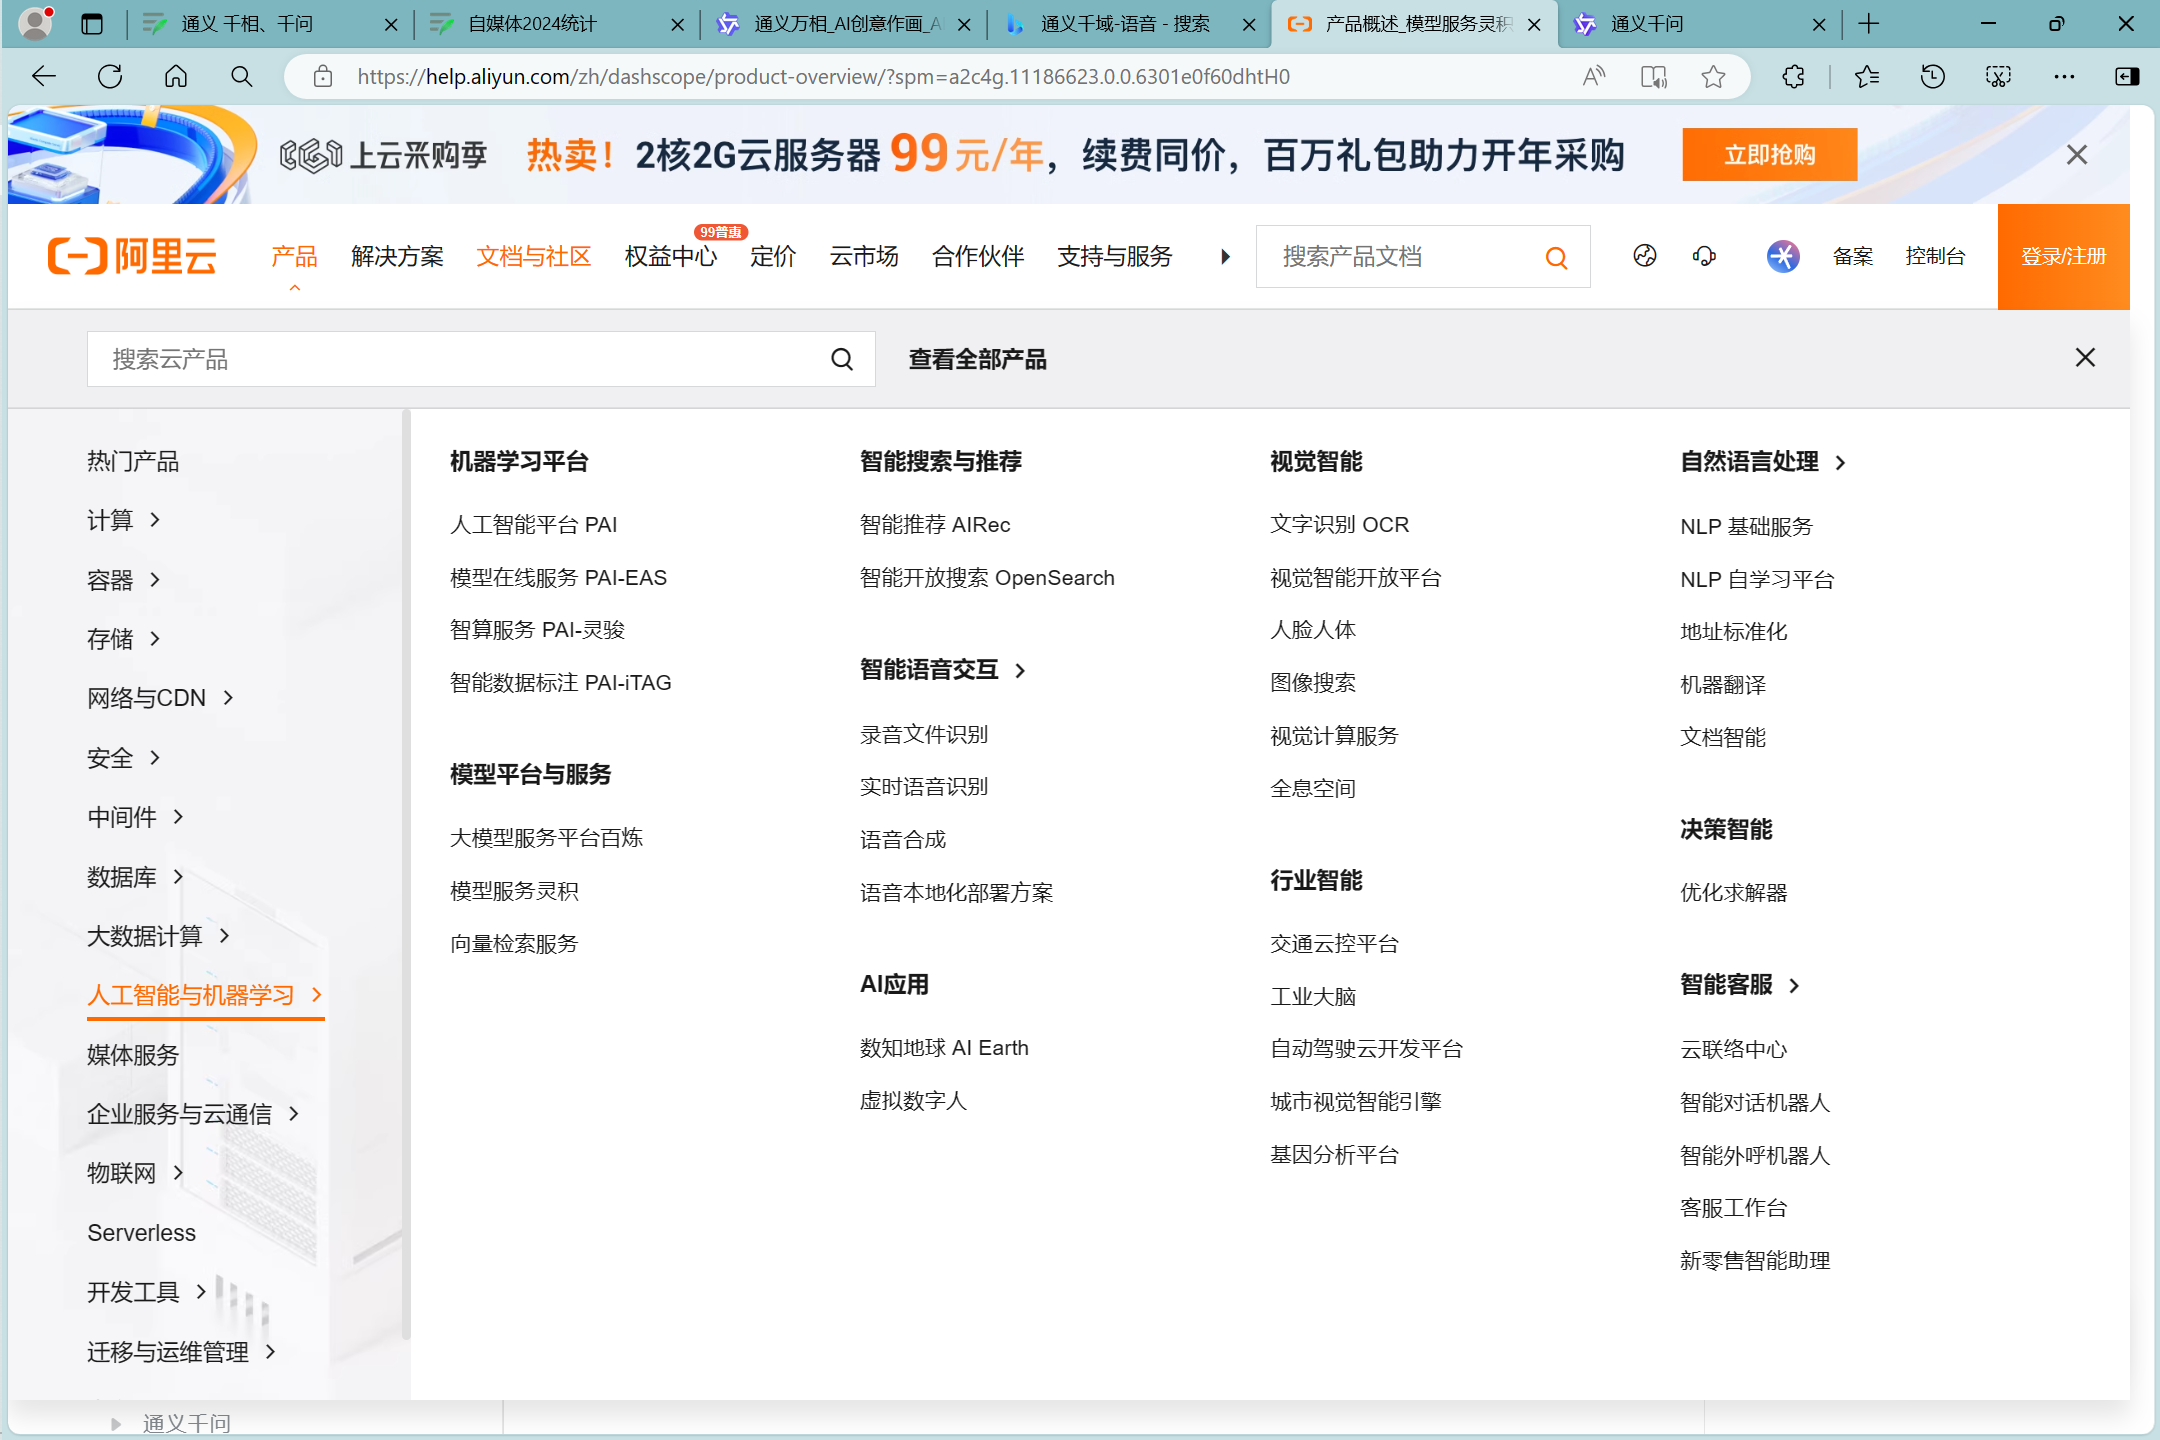Screen dimensions: 2160x1440
Task: Open the 解决方案 menu
Action: point(397,257)
